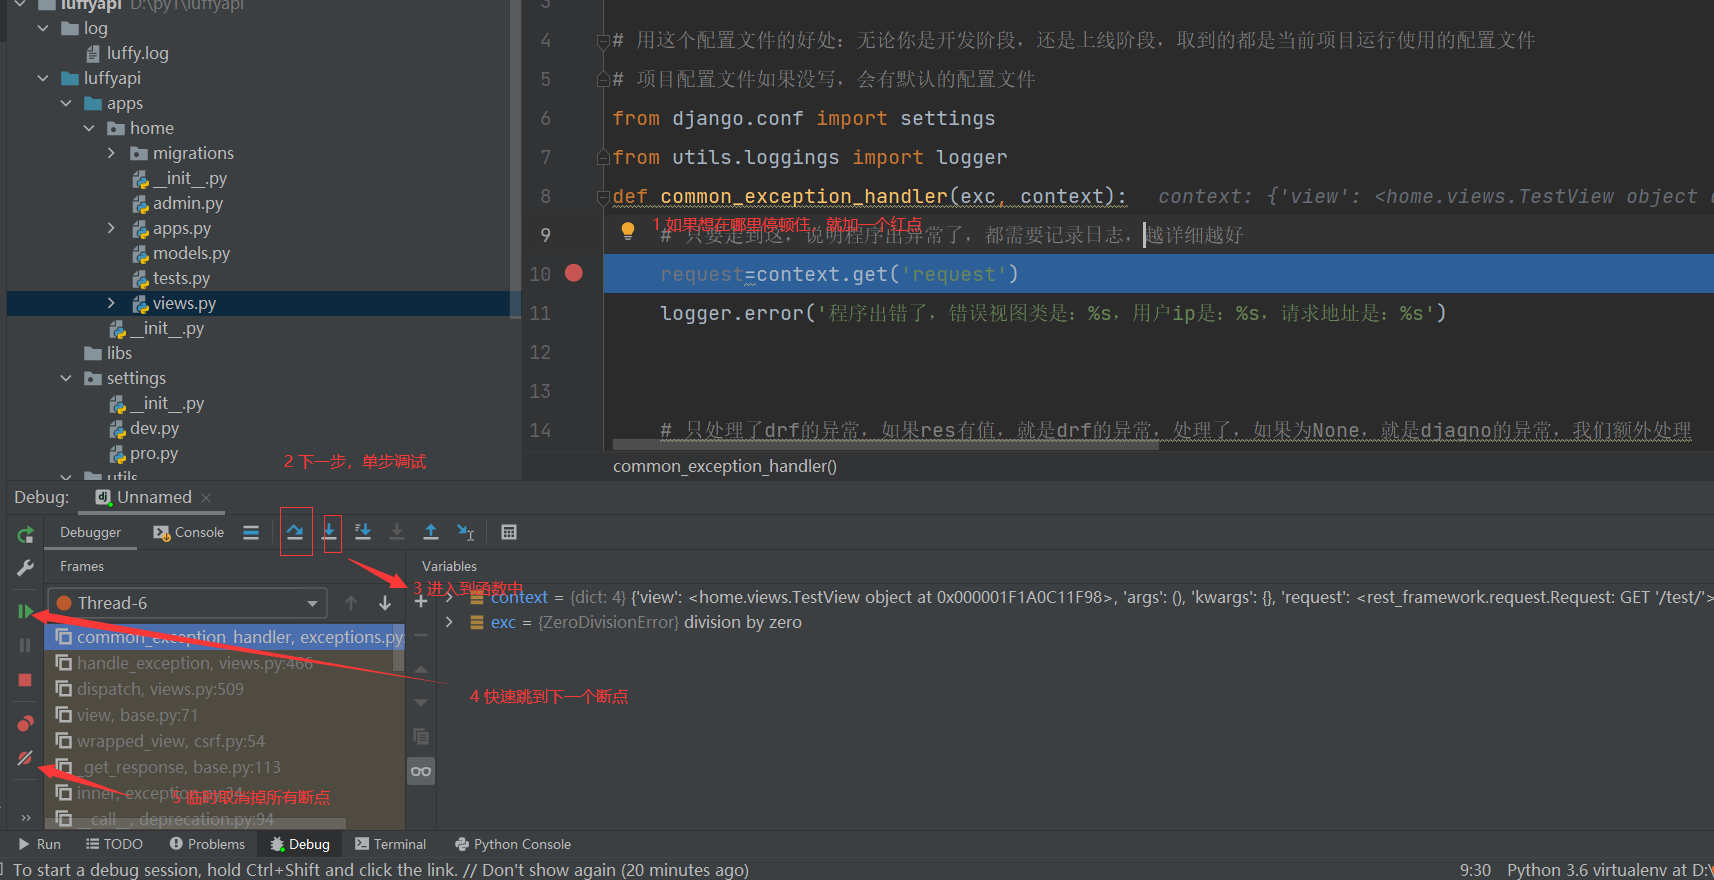Open admin.py in project tree

click(x=187, y=203)
